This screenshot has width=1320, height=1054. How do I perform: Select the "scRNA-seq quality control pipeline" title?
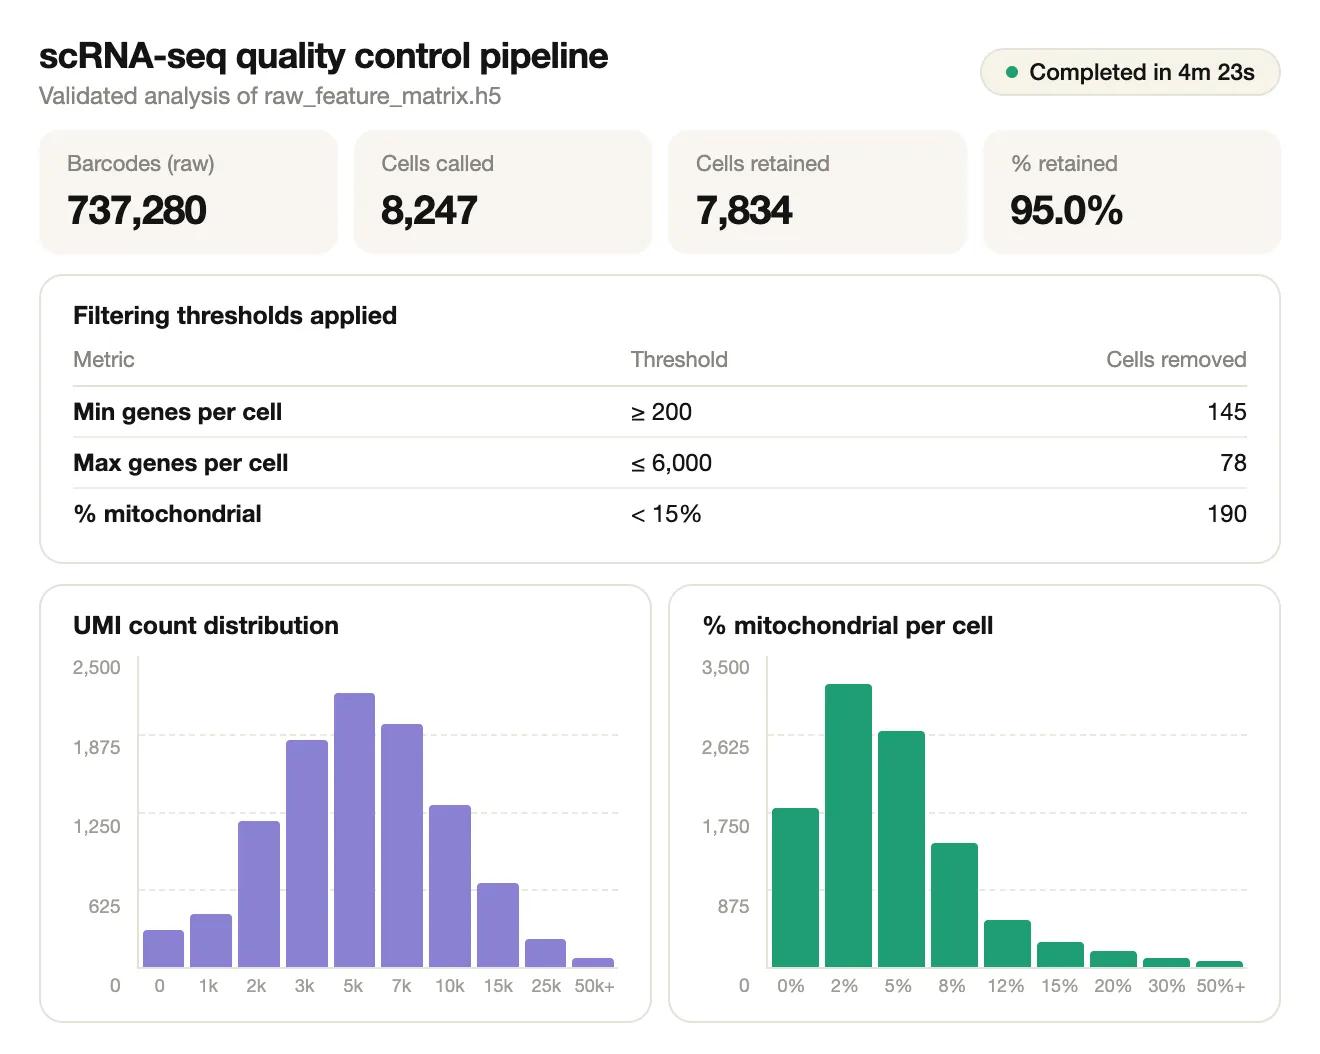point(323,56)
